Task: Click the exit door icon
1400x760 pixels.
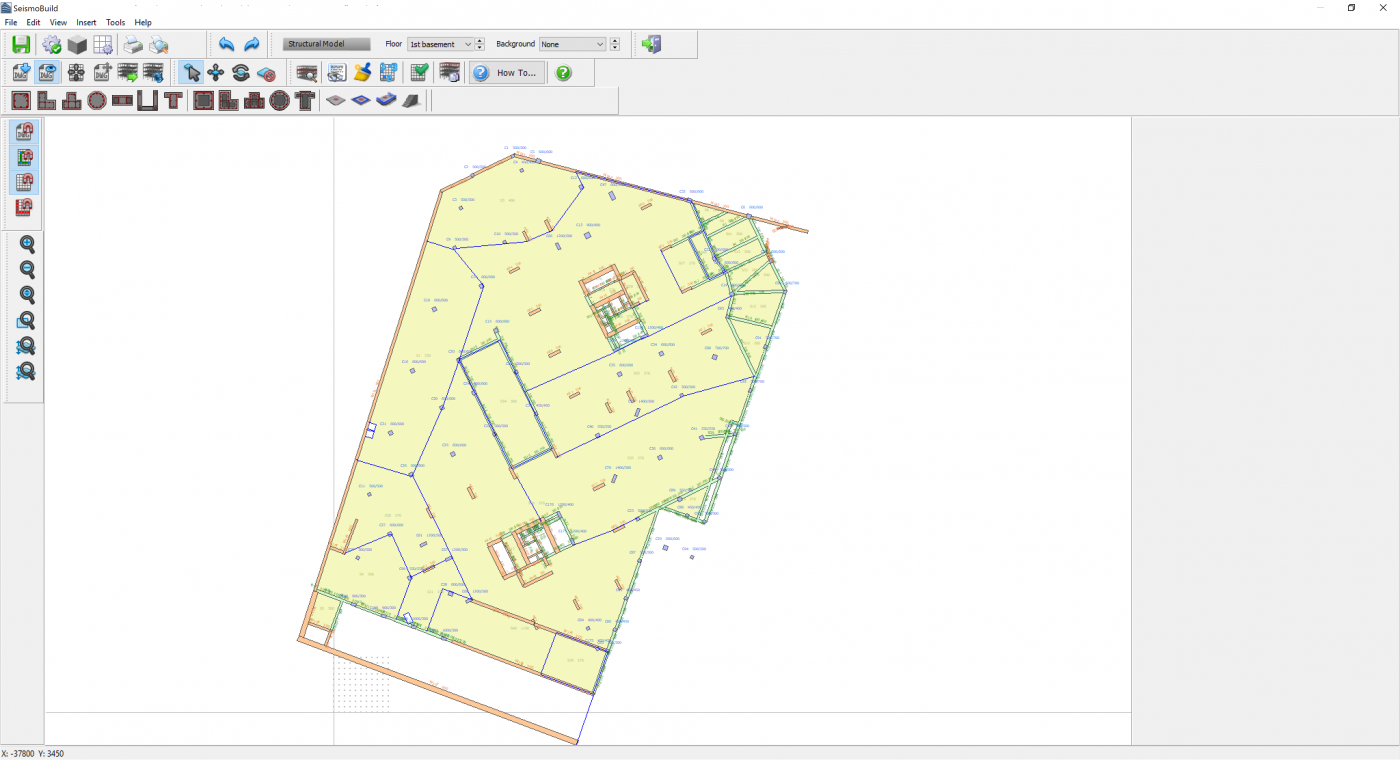Action: (x=651, y=44)
